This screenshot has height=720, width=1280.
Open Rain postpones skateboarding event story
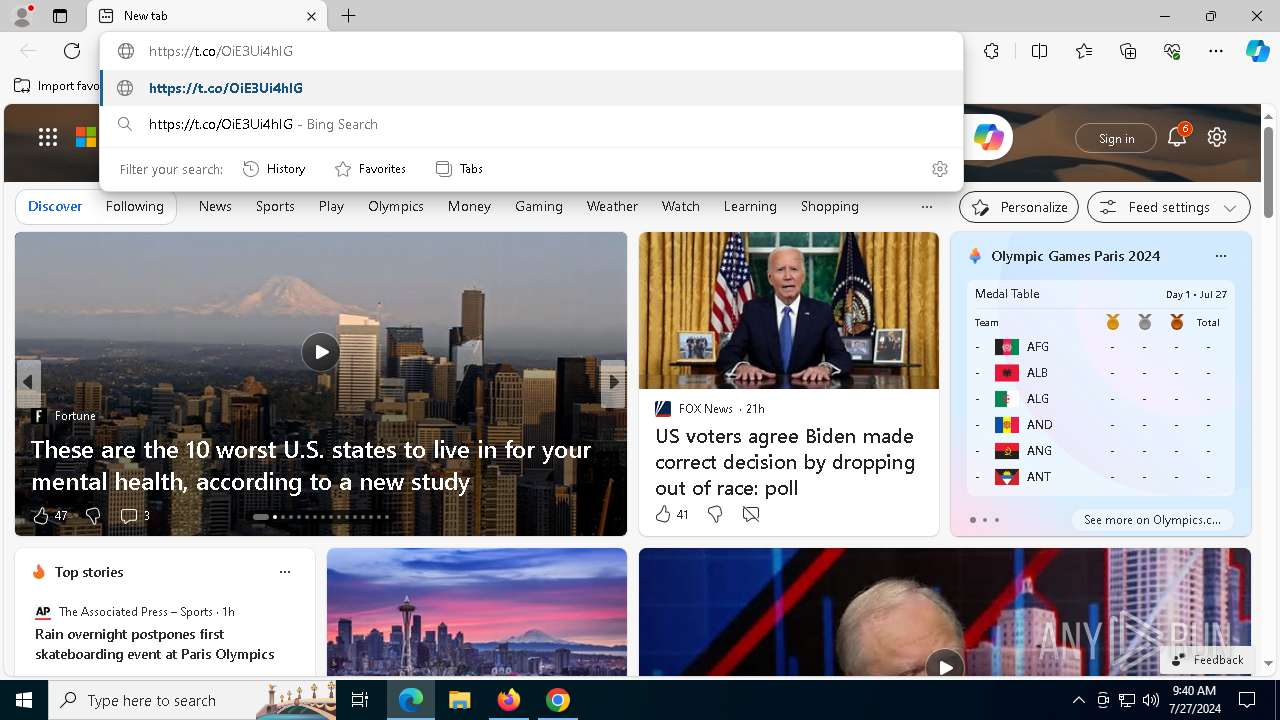click(x=155, y=644)
